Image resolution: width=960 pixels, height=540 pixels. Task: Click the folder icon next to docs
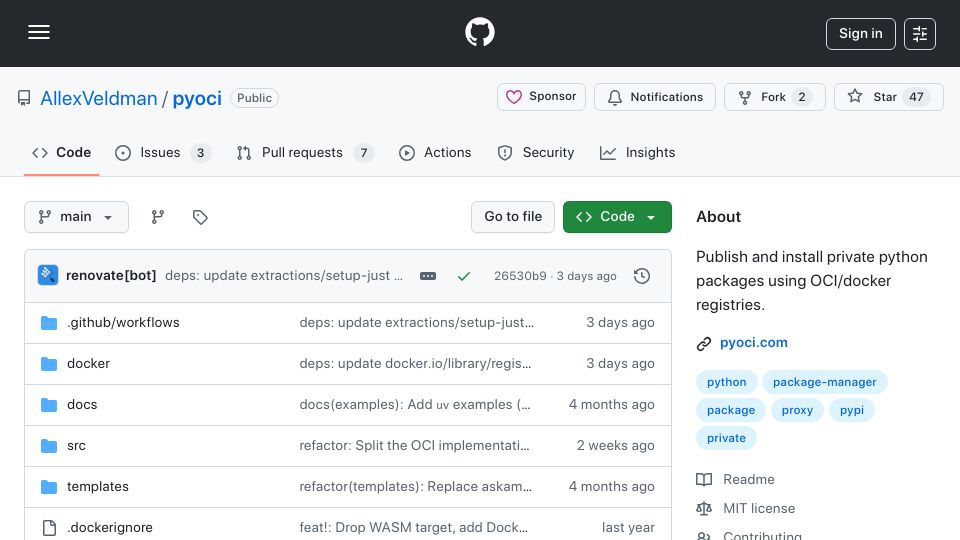49,405
